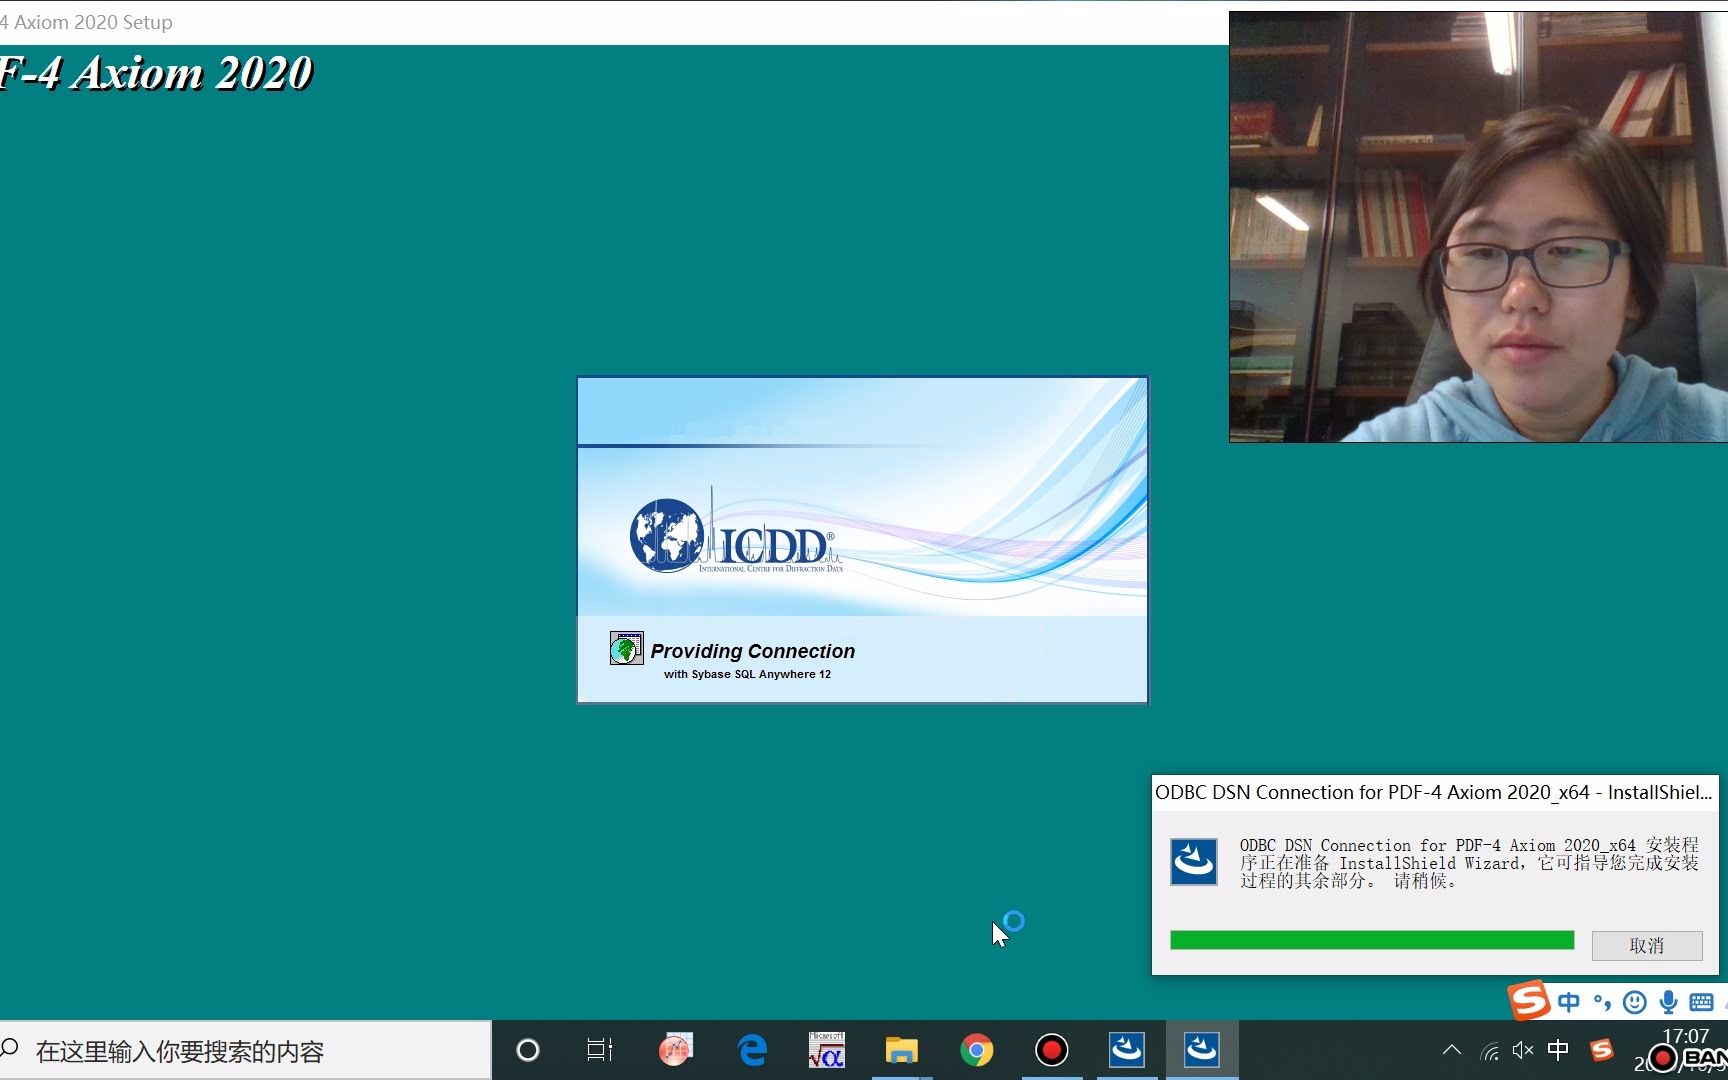Click the muted volume tray icon
1728x1080 pixels.
pos(1523,1050)
